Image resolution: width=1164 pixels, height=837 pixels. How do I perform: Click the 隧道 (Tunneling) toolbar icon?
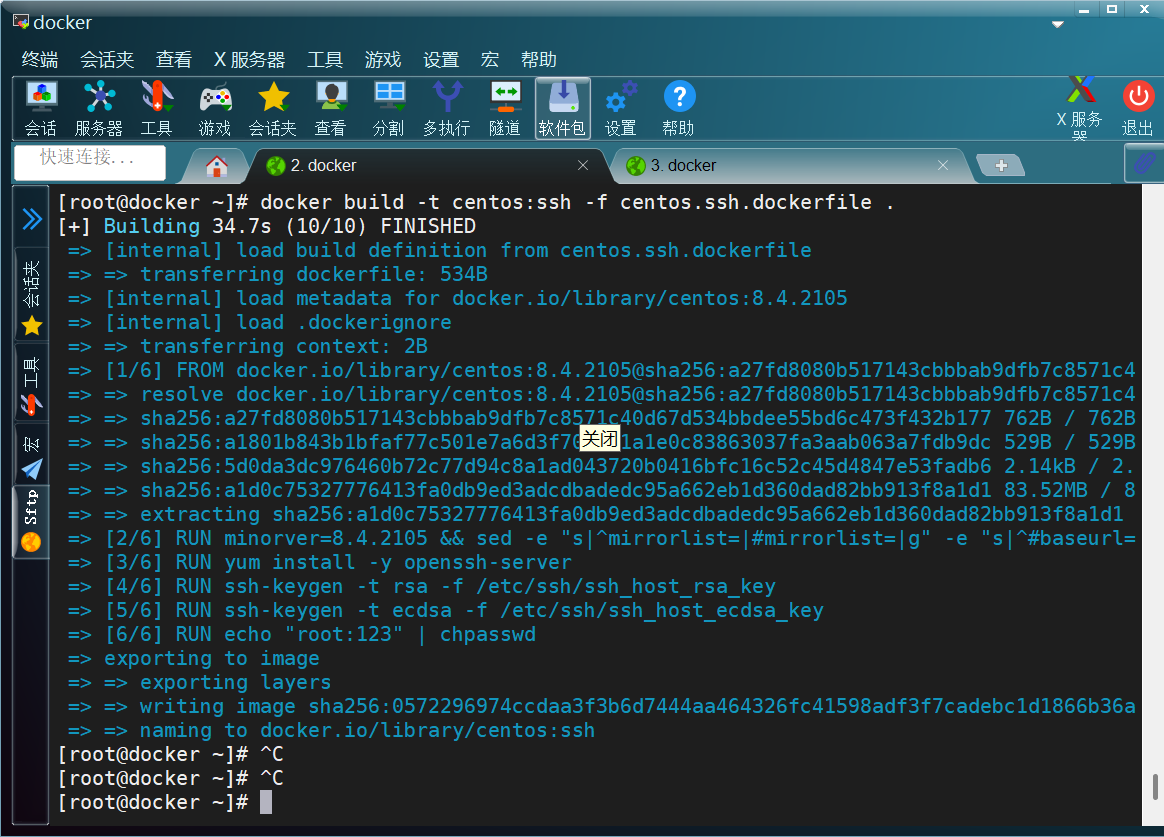[505, 108]
